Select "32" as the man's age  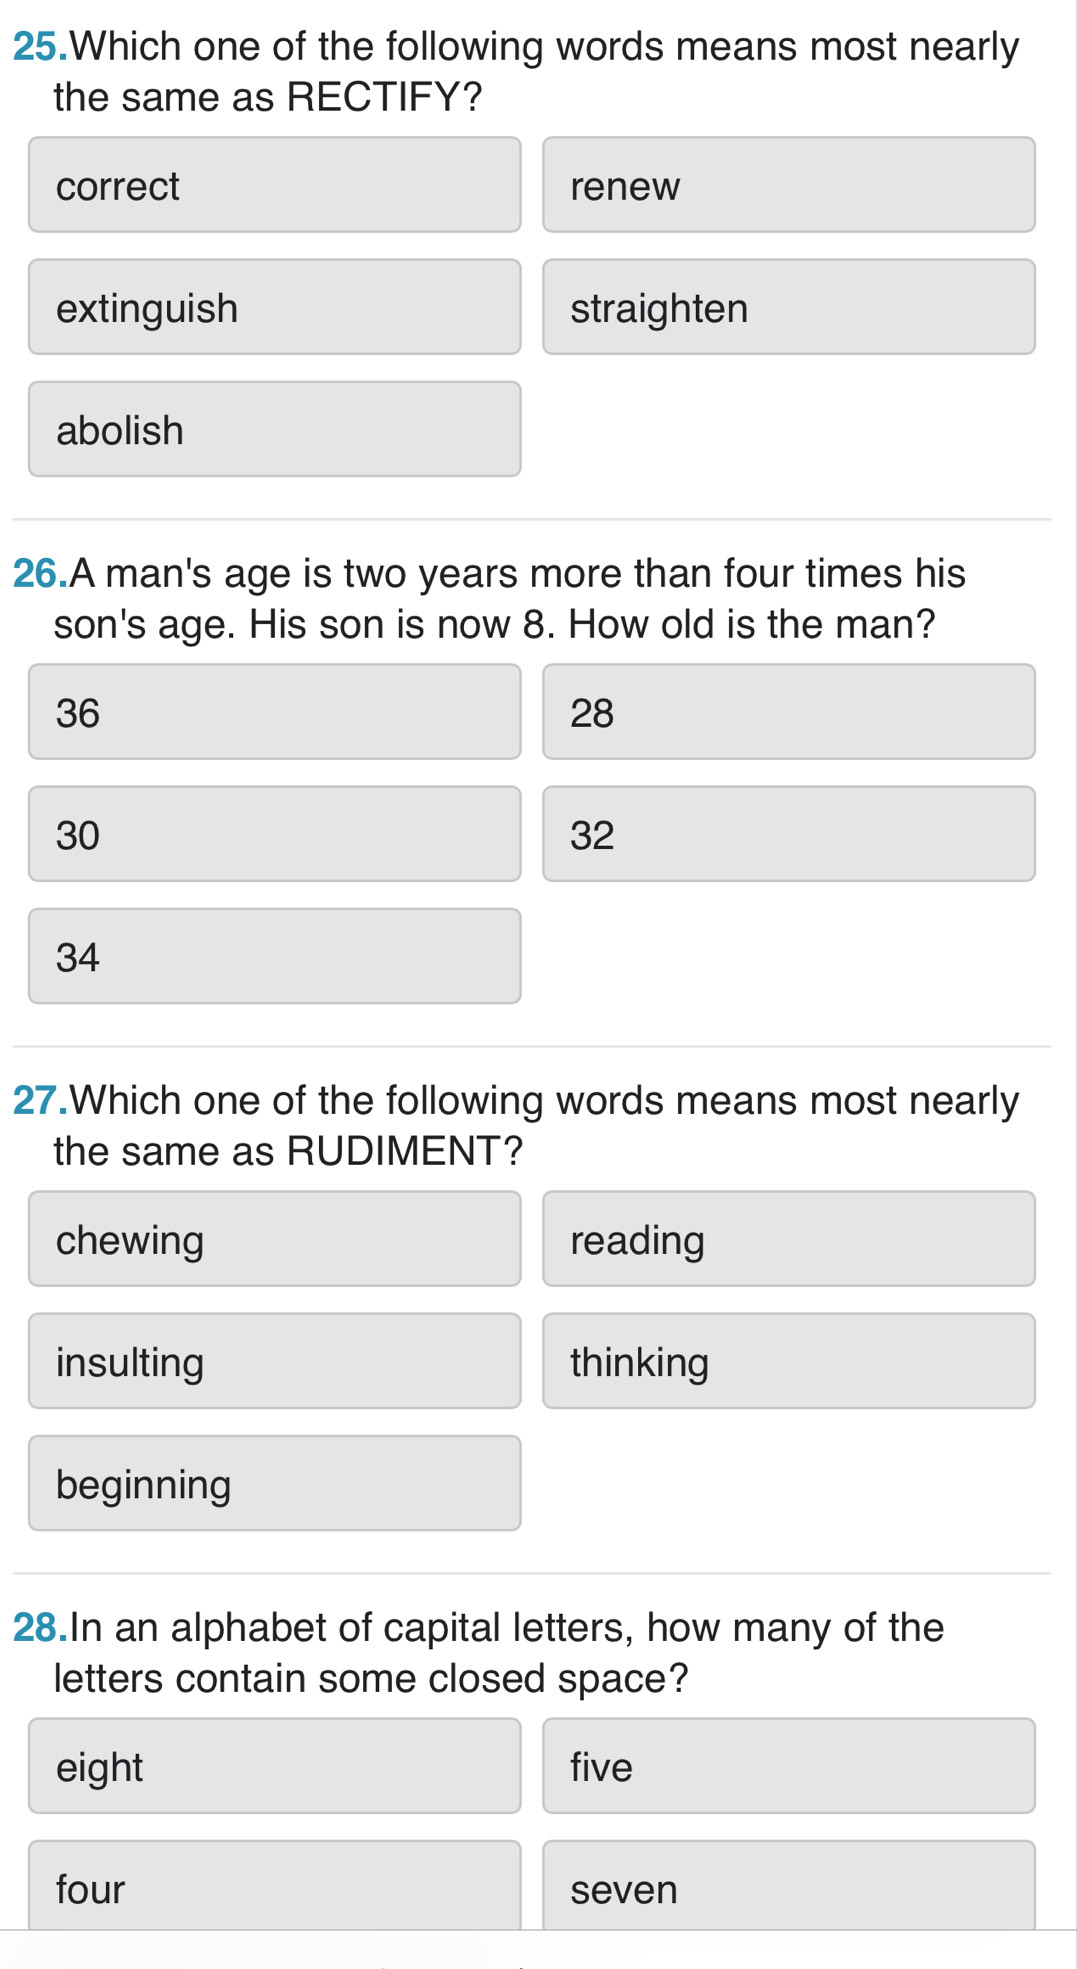click(788, 833)
